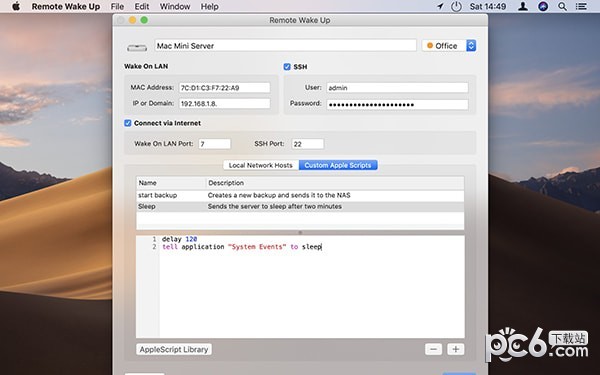600x375 pixels.
Task: Click the IP or Domain field
Action: (x=225, y=103)
